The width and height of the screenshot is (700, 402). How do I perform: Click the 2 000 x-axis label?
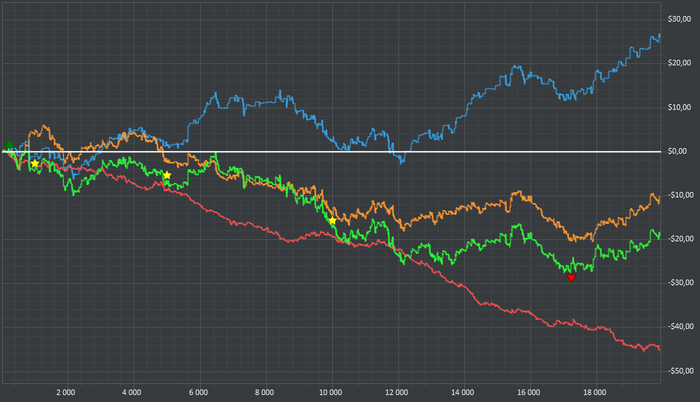click(x=66, y=393)
